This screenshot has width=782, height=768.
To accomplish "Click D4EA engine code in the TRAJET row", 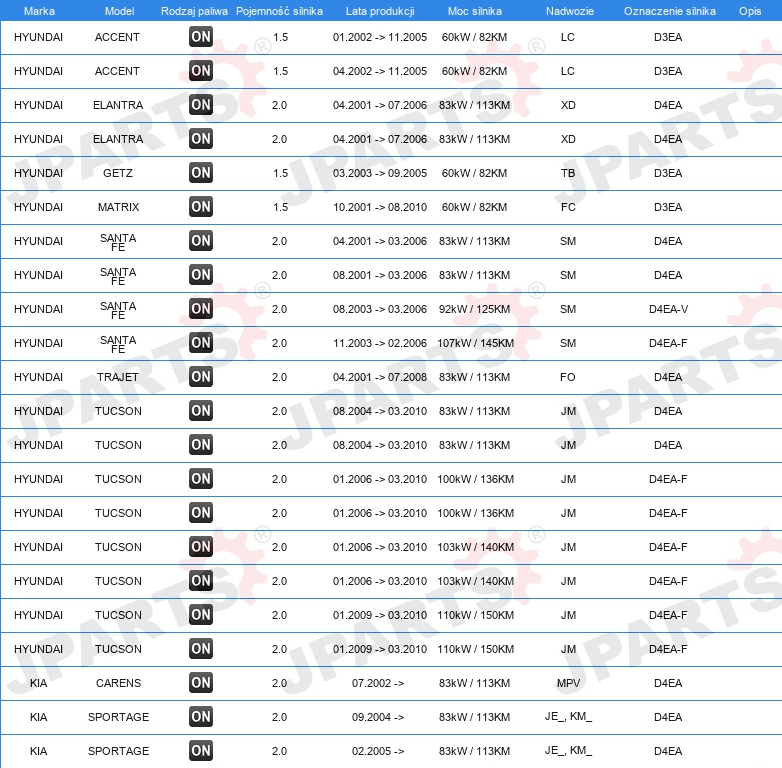I will (668, 377).
